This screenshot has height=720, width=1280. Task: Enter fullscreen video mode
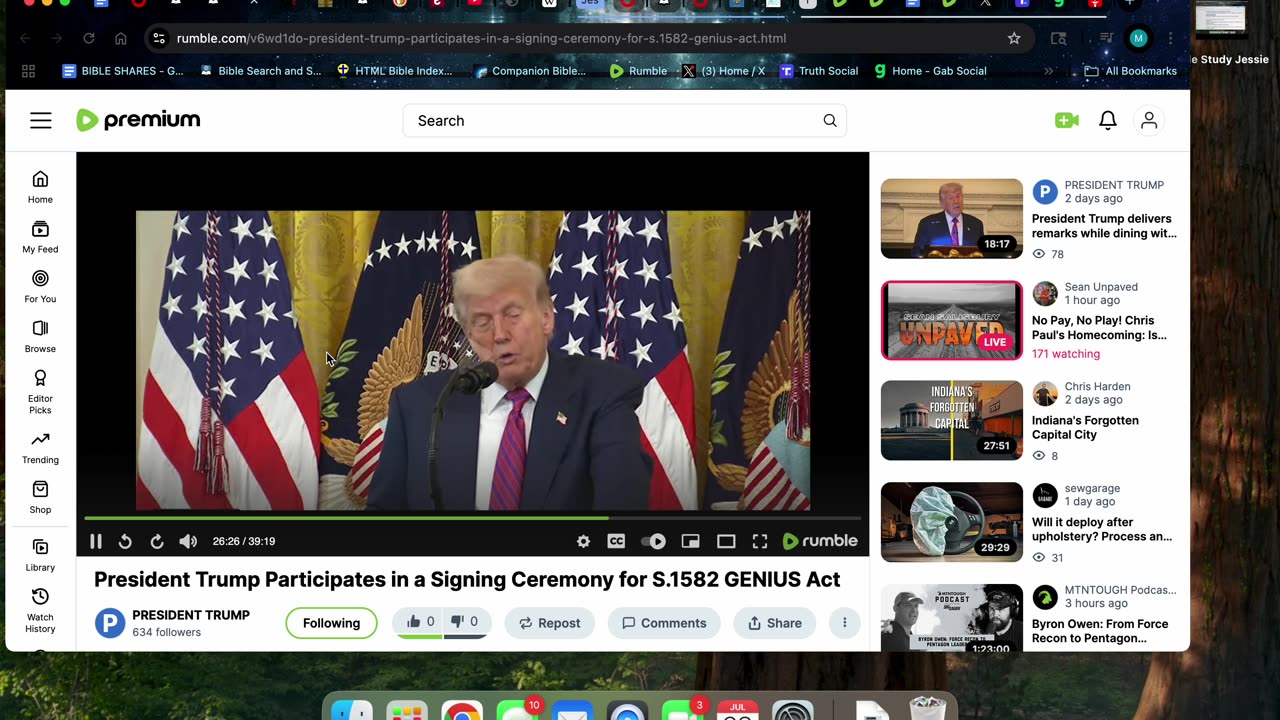coord(760,541)
